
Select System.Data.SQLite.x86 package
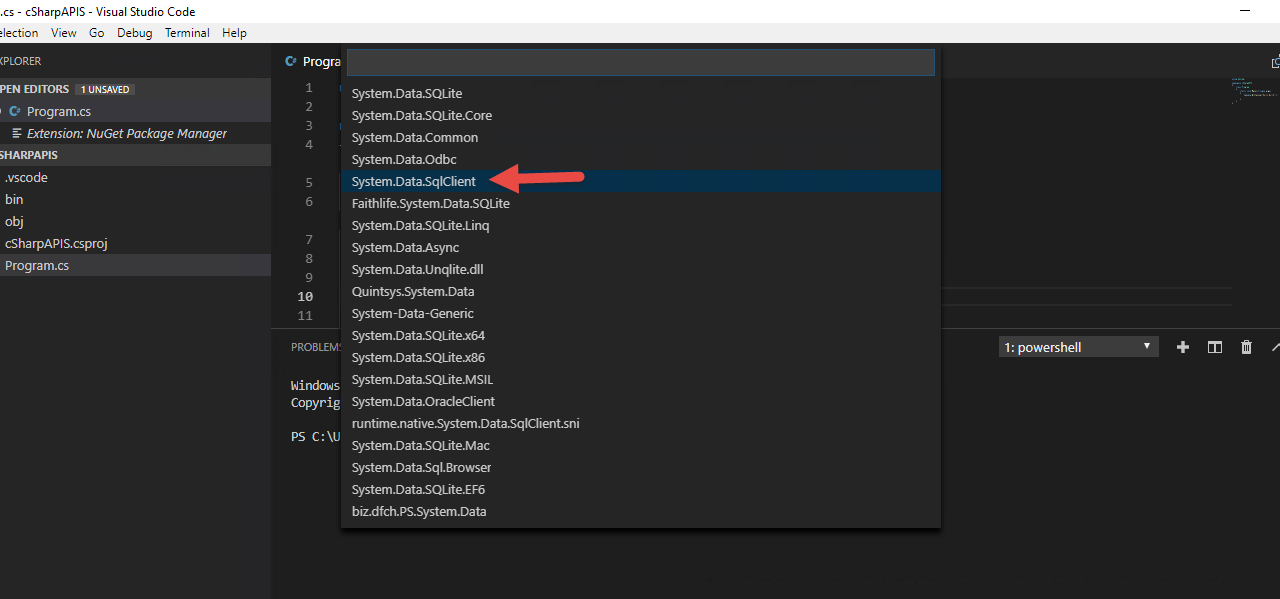click(x=640, y=357)
